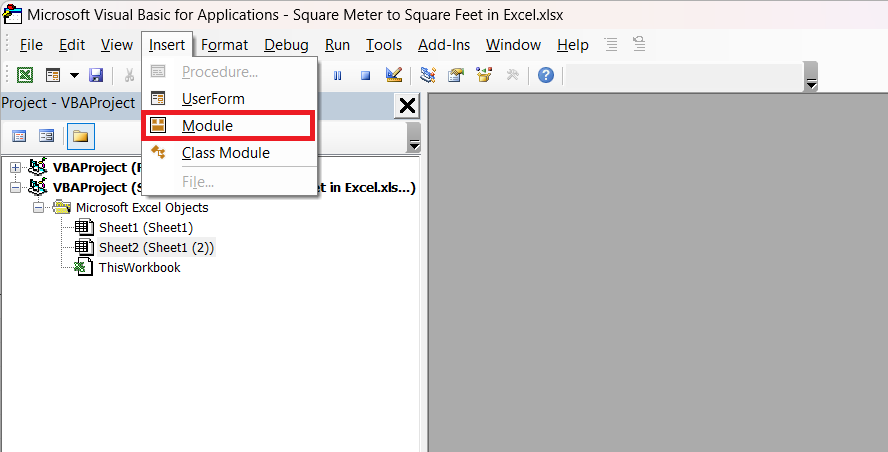Image resolution: width=888 pixels, height=452 pixels.
Task: Open the Help menu
Action: (x=573, y=45)
